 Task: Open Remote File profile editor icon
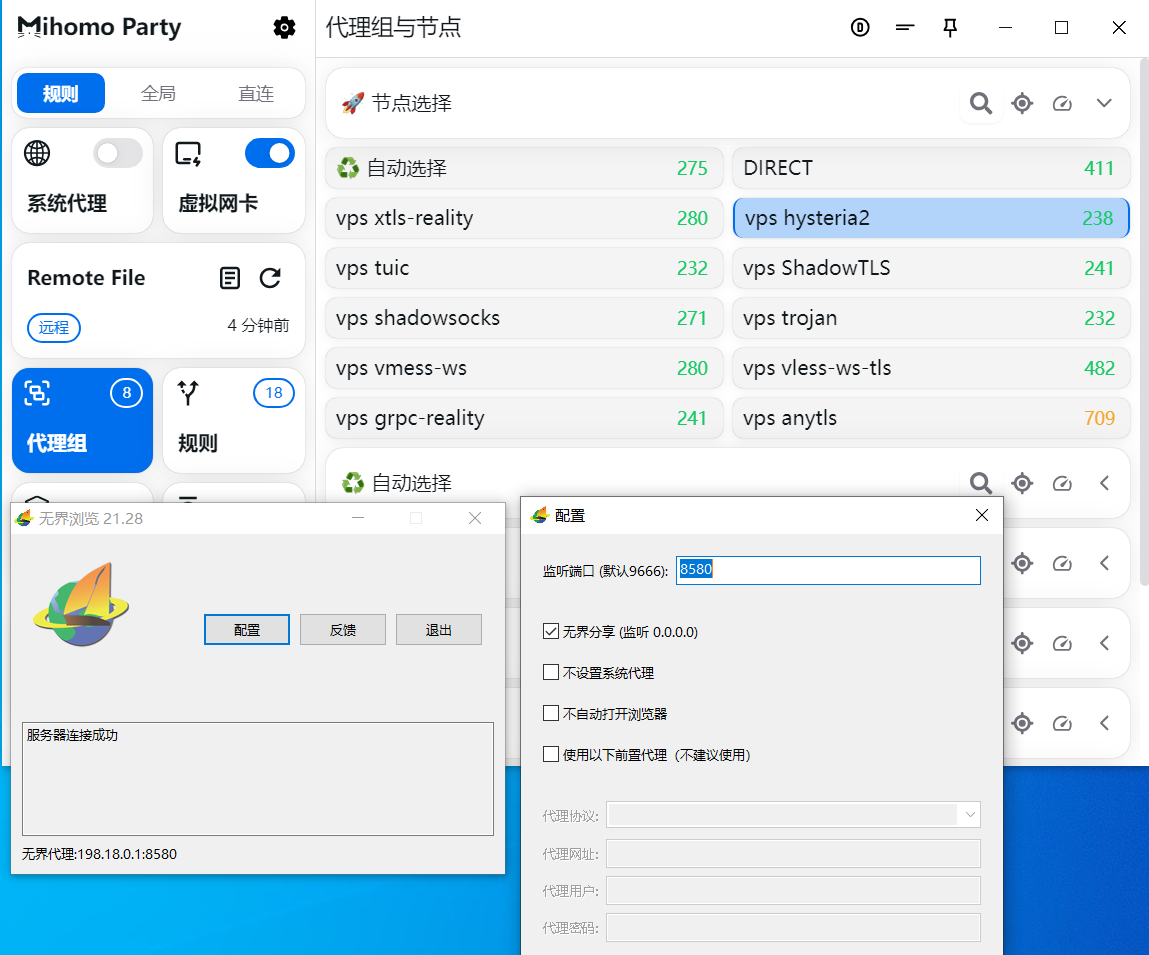(x=230, y=278)
